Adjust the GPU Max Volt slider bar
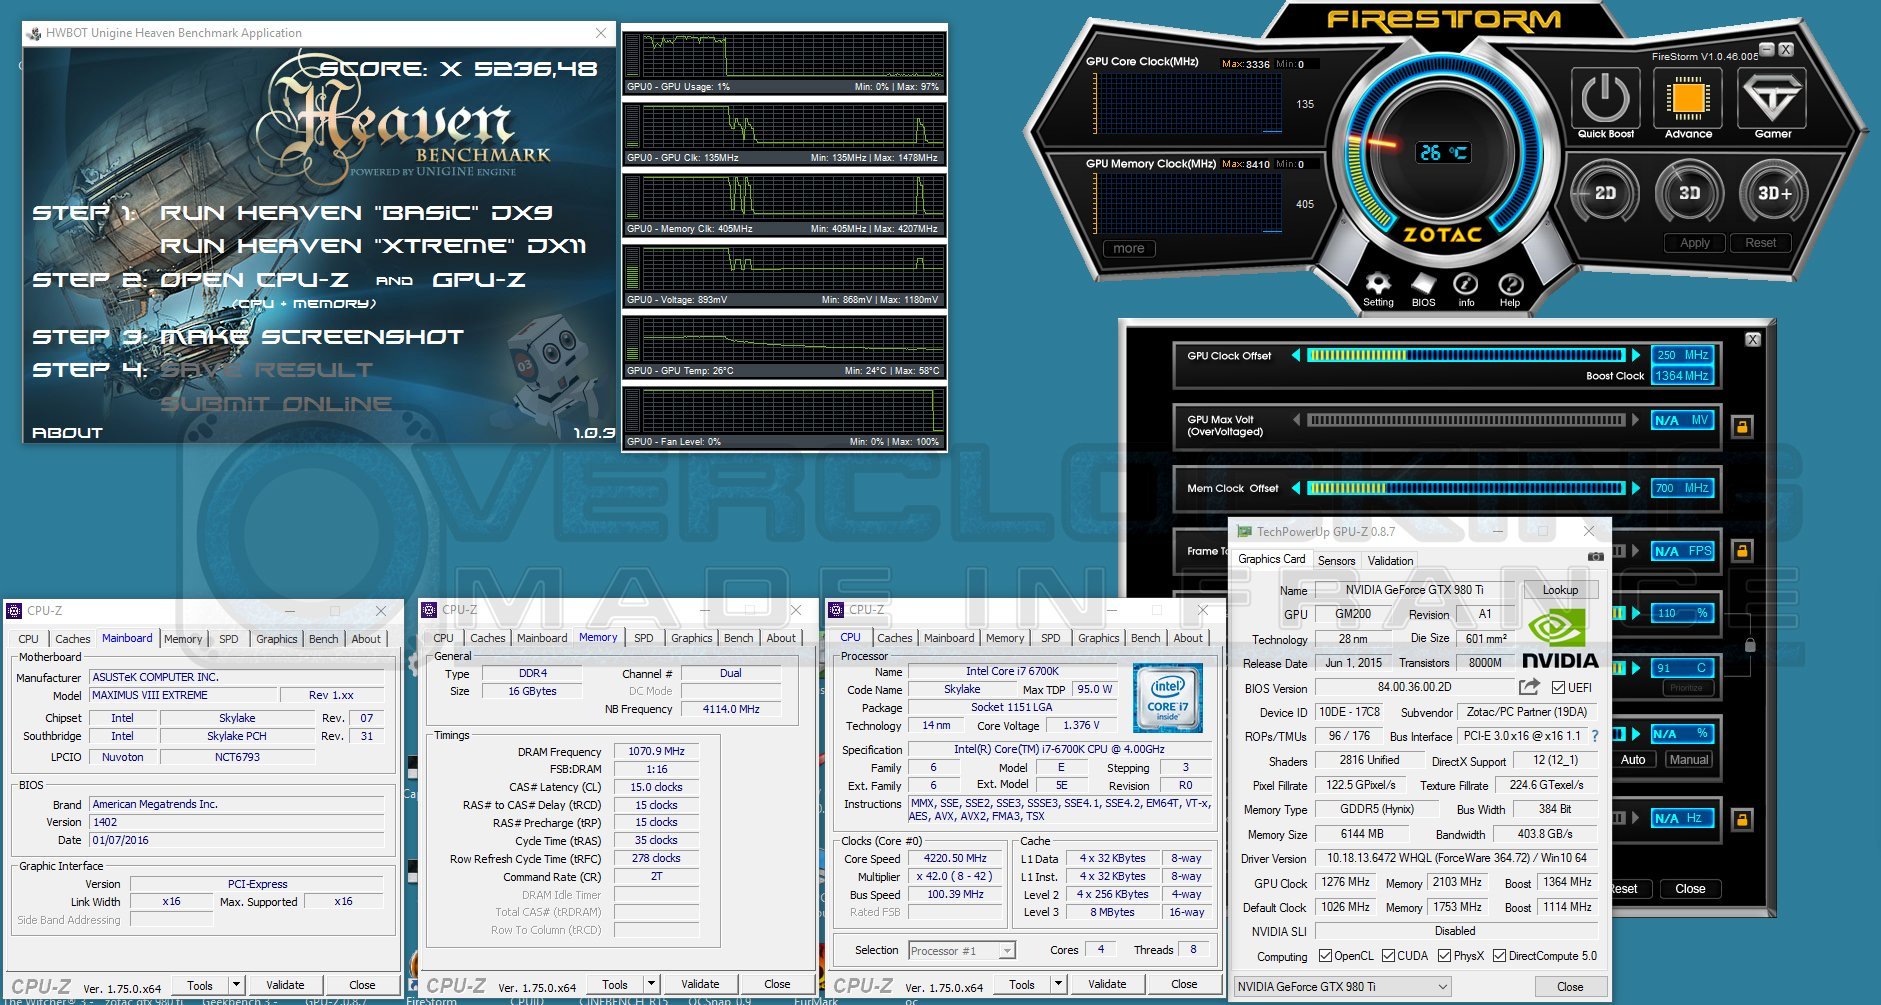The width and height of the screenshot is (1881, 1005). (x=1466, y=420)
